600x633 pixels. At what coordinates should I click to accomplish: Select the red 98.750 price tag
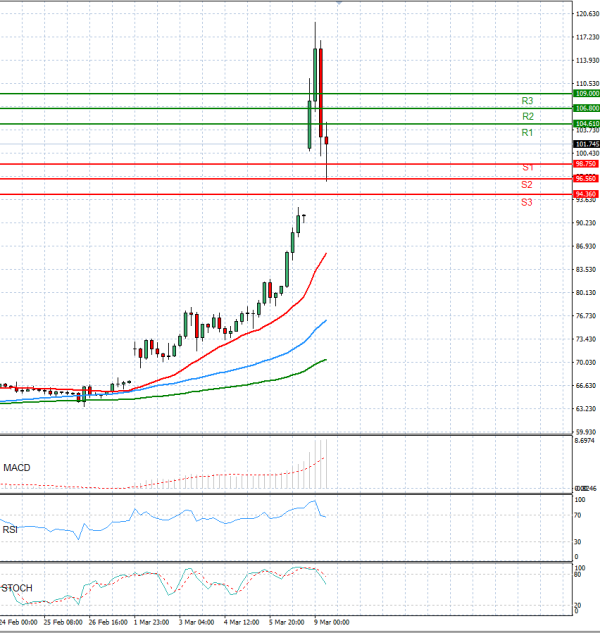(x=586, y=164)
